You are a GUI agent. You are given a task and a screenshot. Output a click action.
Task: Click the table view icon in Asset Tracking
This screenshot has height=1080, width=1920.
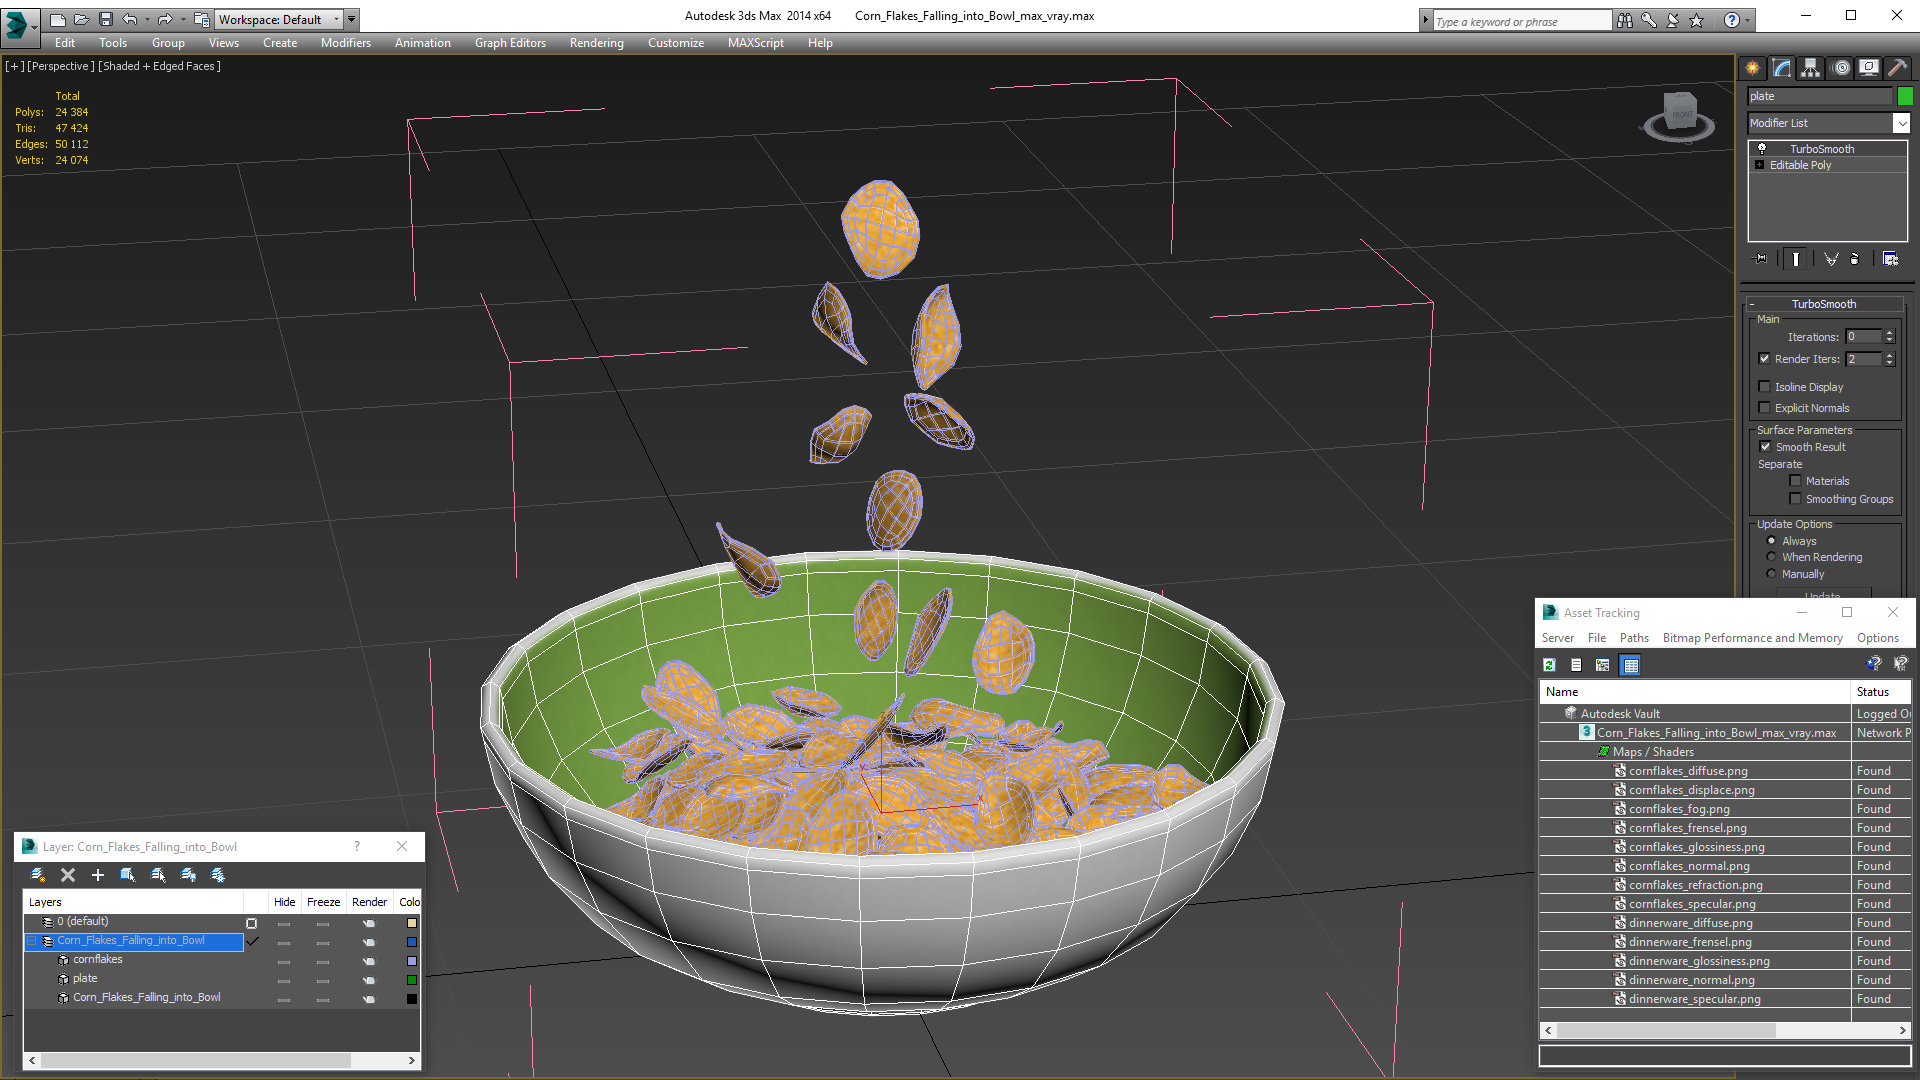click(x=1630, y=665)
